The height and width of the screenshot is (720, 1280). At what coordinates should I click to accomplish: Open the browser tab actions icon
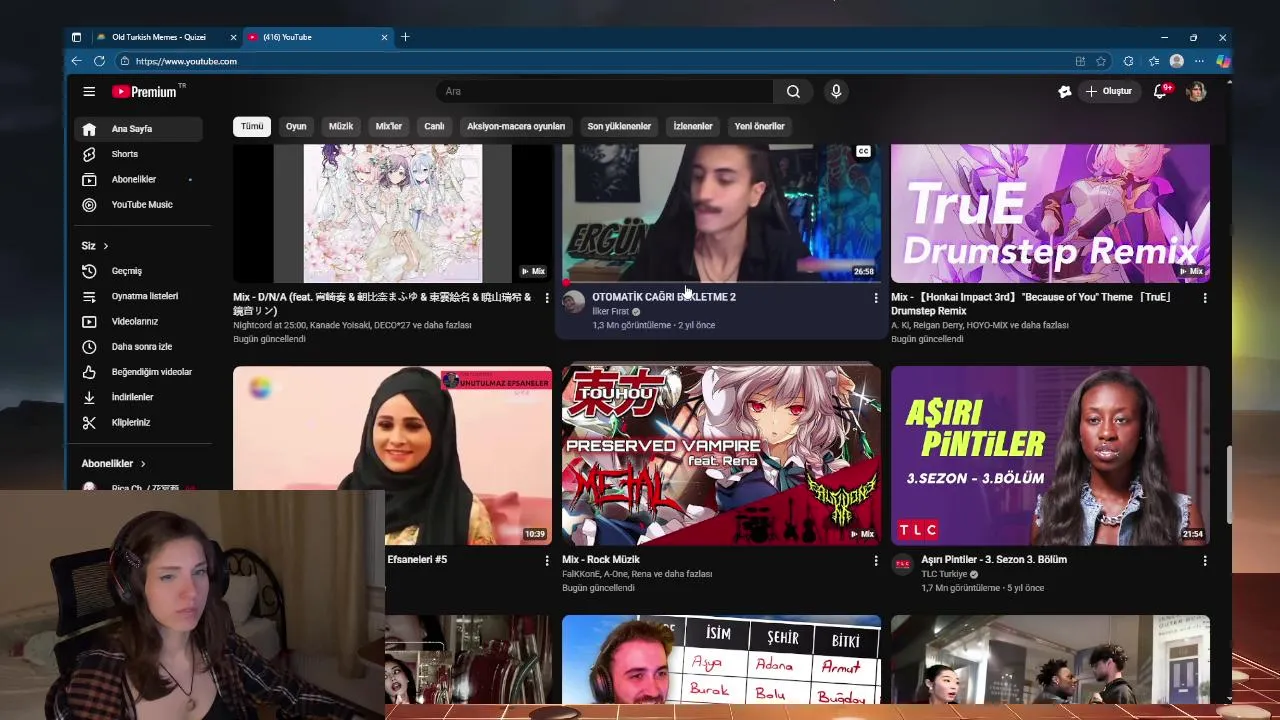click(76, 37)
